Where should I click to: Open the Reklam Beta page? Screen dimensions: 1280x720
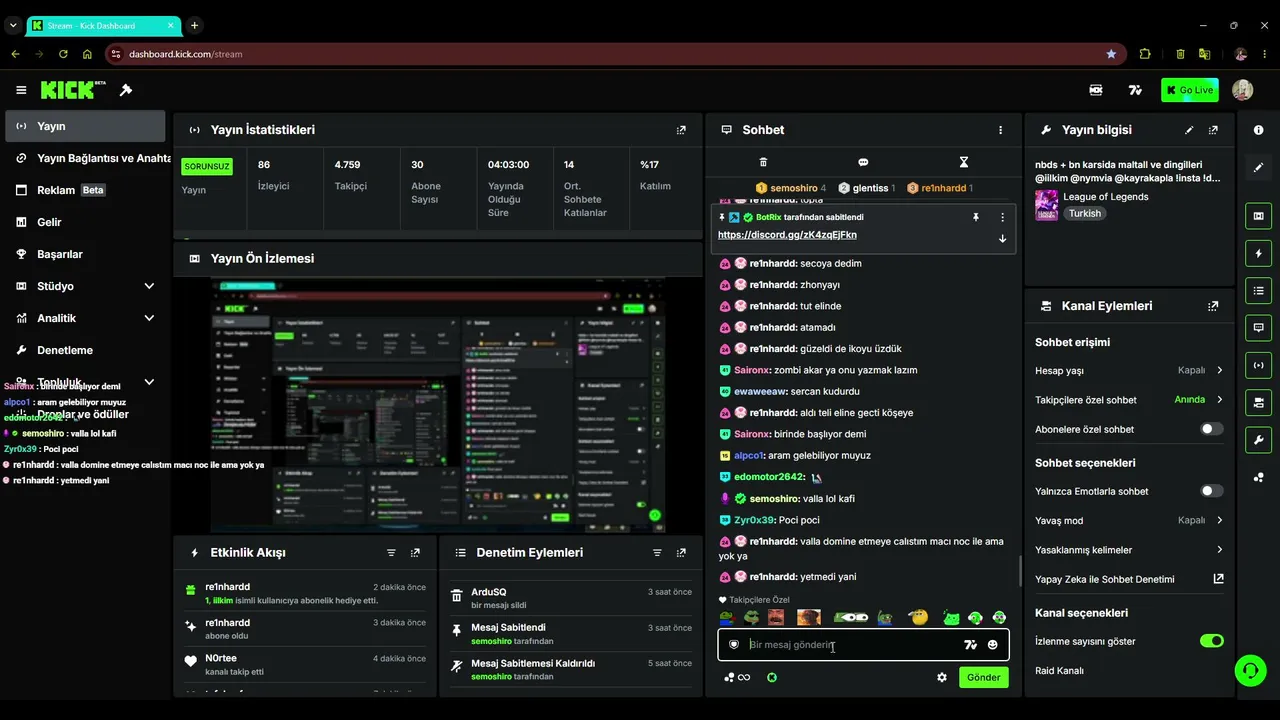coord(85,190)
